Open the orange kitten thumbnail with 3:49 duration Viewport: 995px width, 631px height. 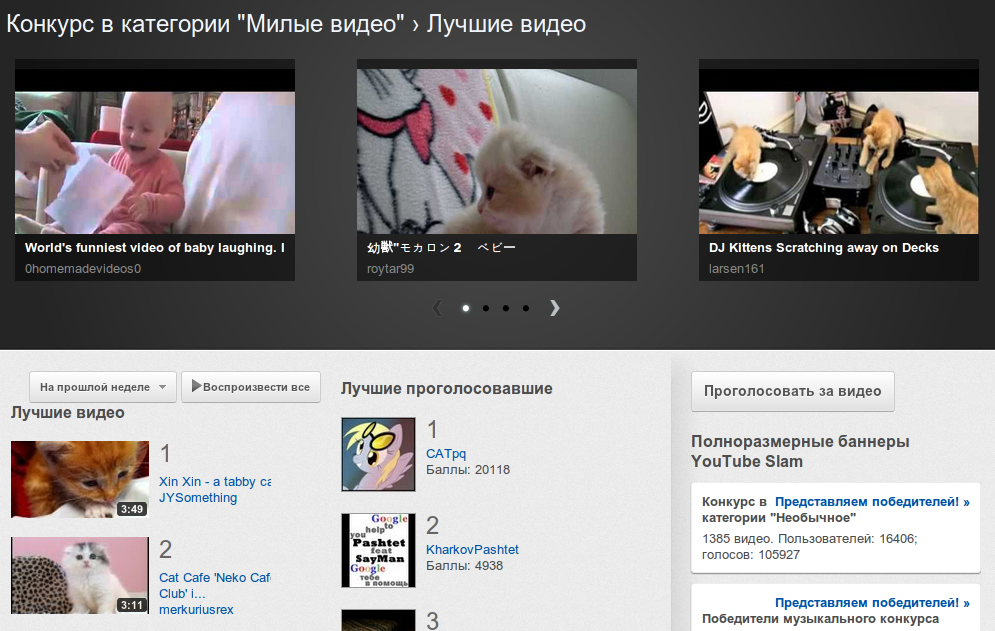click(x=80, y=479)
